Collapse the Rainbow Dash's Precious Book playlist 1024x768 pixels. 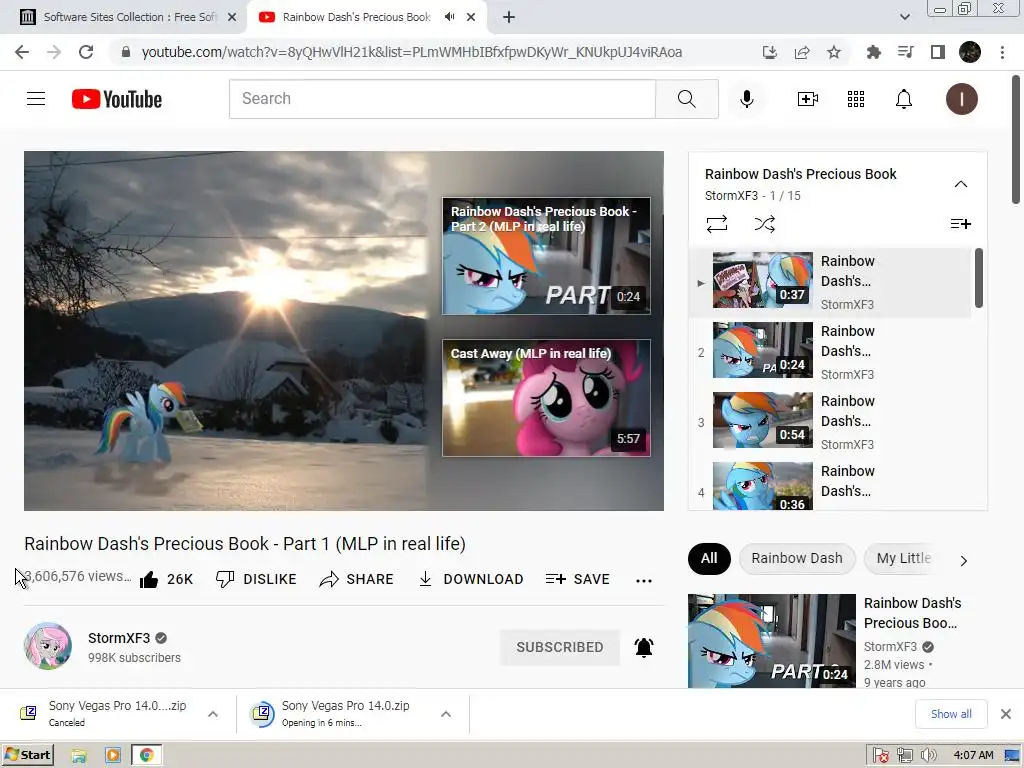click(960, 184)
